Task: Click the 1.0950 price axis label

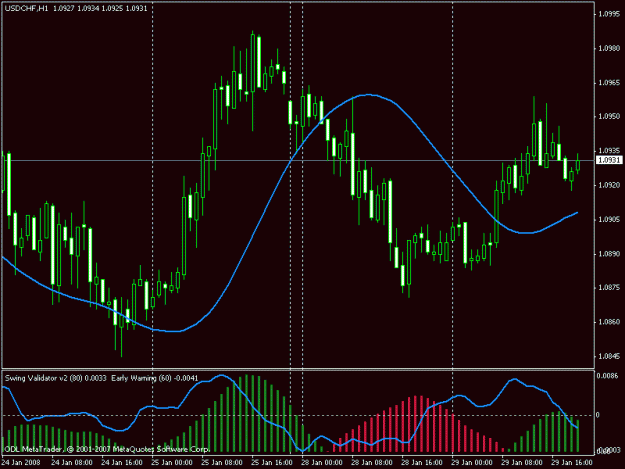Action: pyautogui.click(x=609, y=117)
